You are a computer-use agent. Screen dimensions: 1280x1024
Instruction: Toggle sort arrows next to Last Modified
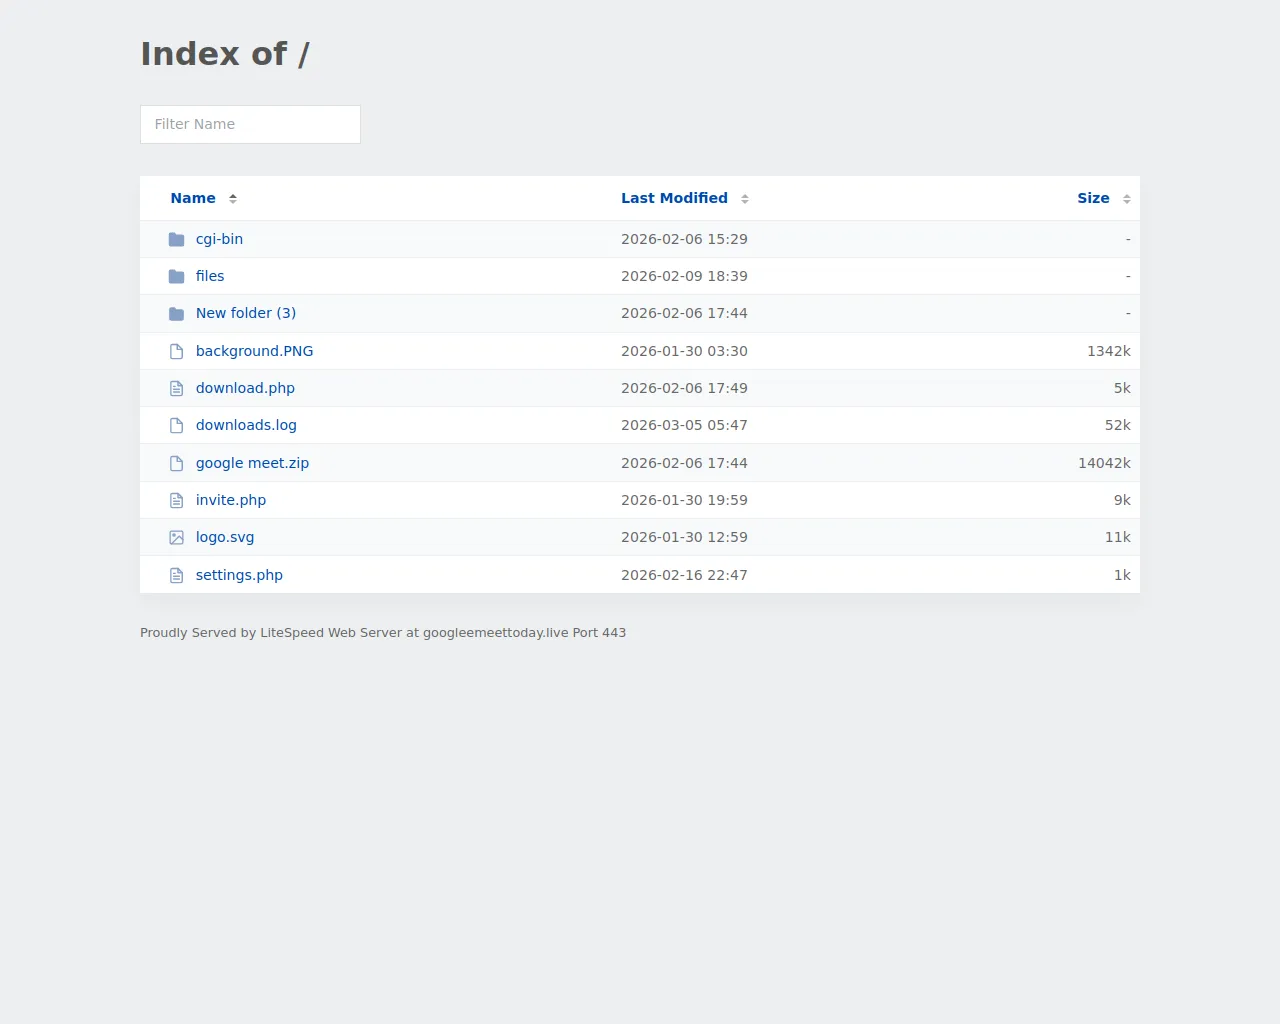point(745,199)
